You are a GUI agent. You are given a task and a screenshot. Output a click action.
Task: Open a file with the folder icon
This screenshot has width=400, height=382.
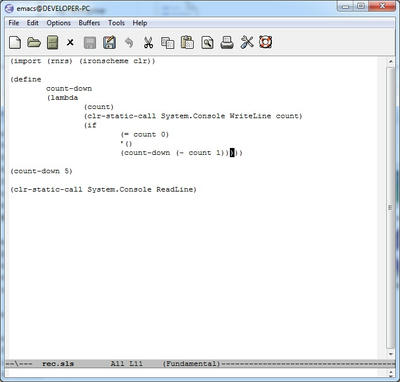tap(34, 43)
